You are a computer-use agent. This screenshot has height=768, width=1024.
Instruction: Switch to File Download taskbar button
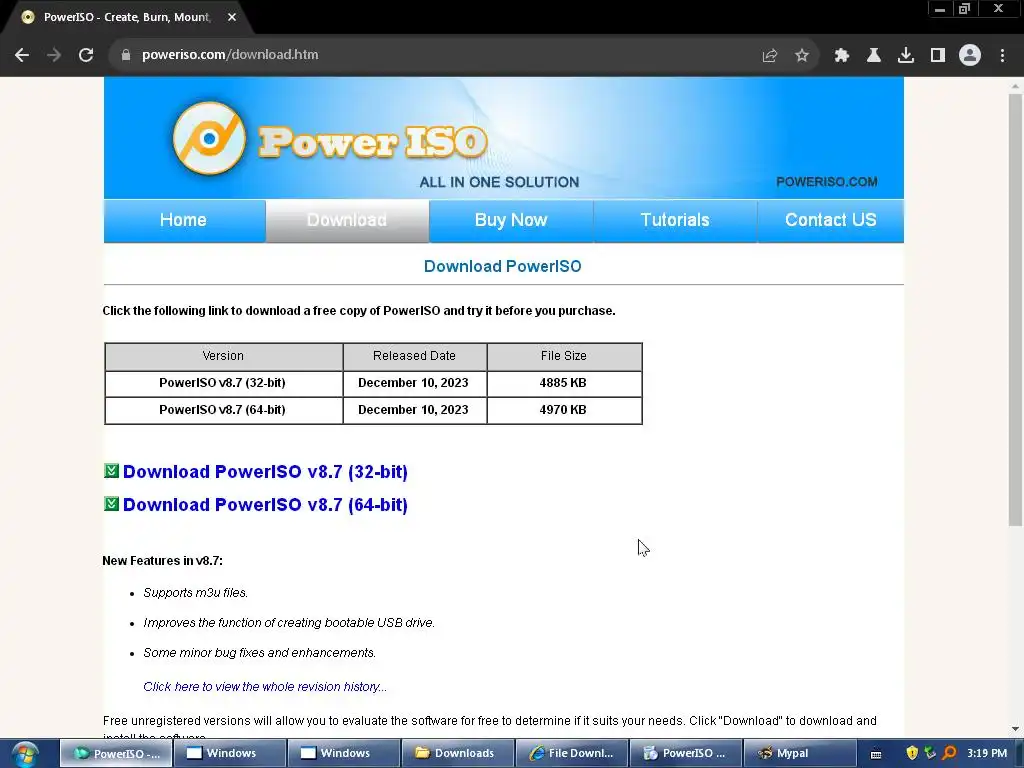tap(572, 754)
